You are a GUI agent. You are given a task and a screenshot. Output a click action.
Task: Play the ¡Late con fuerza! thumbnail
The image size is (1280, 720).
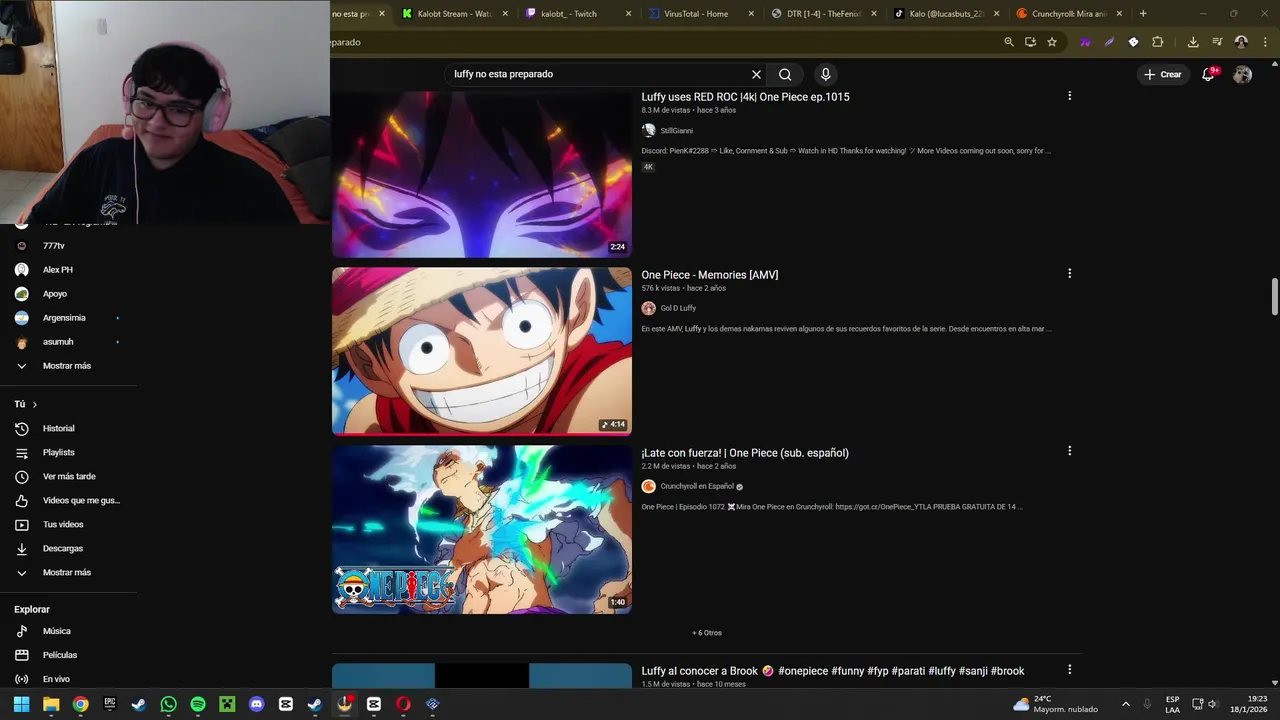click(x=482, y=529)
